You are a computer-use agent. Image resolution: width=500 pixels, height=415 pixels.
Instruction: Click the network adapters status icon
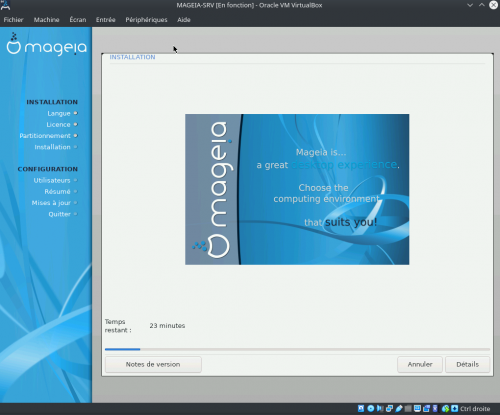(389, 408)
